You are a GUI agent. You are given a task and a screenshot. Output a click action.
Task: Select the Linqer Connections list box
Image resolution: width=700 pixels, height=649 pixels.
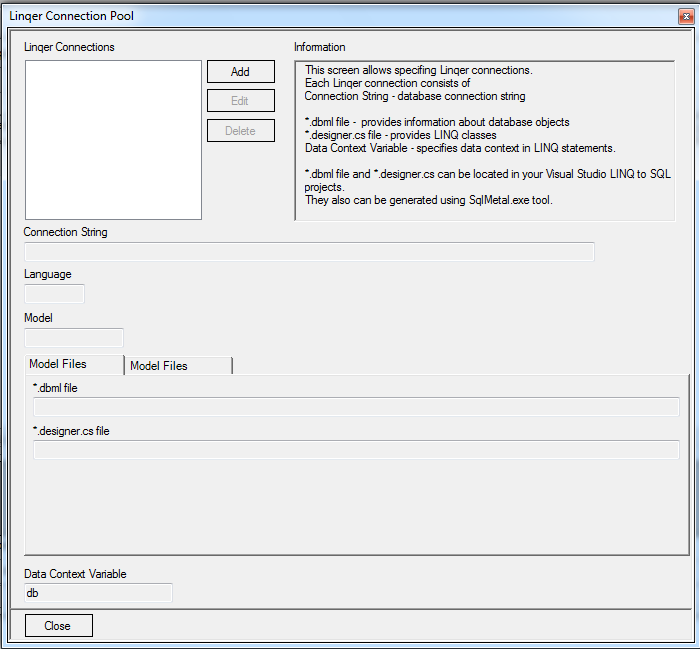pyautogui.click(x=113, y=140)
